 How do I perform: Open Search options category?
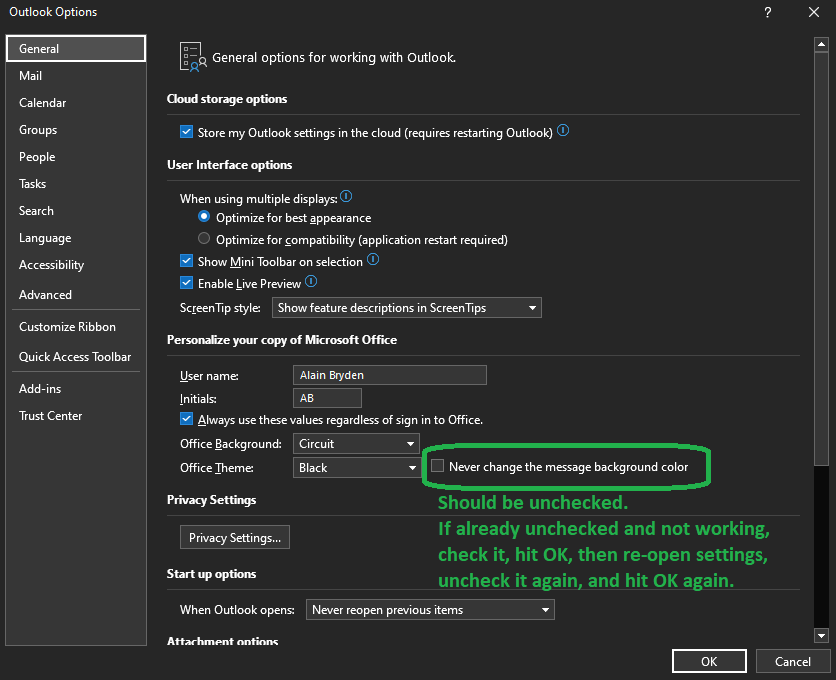tap(76, 211)
